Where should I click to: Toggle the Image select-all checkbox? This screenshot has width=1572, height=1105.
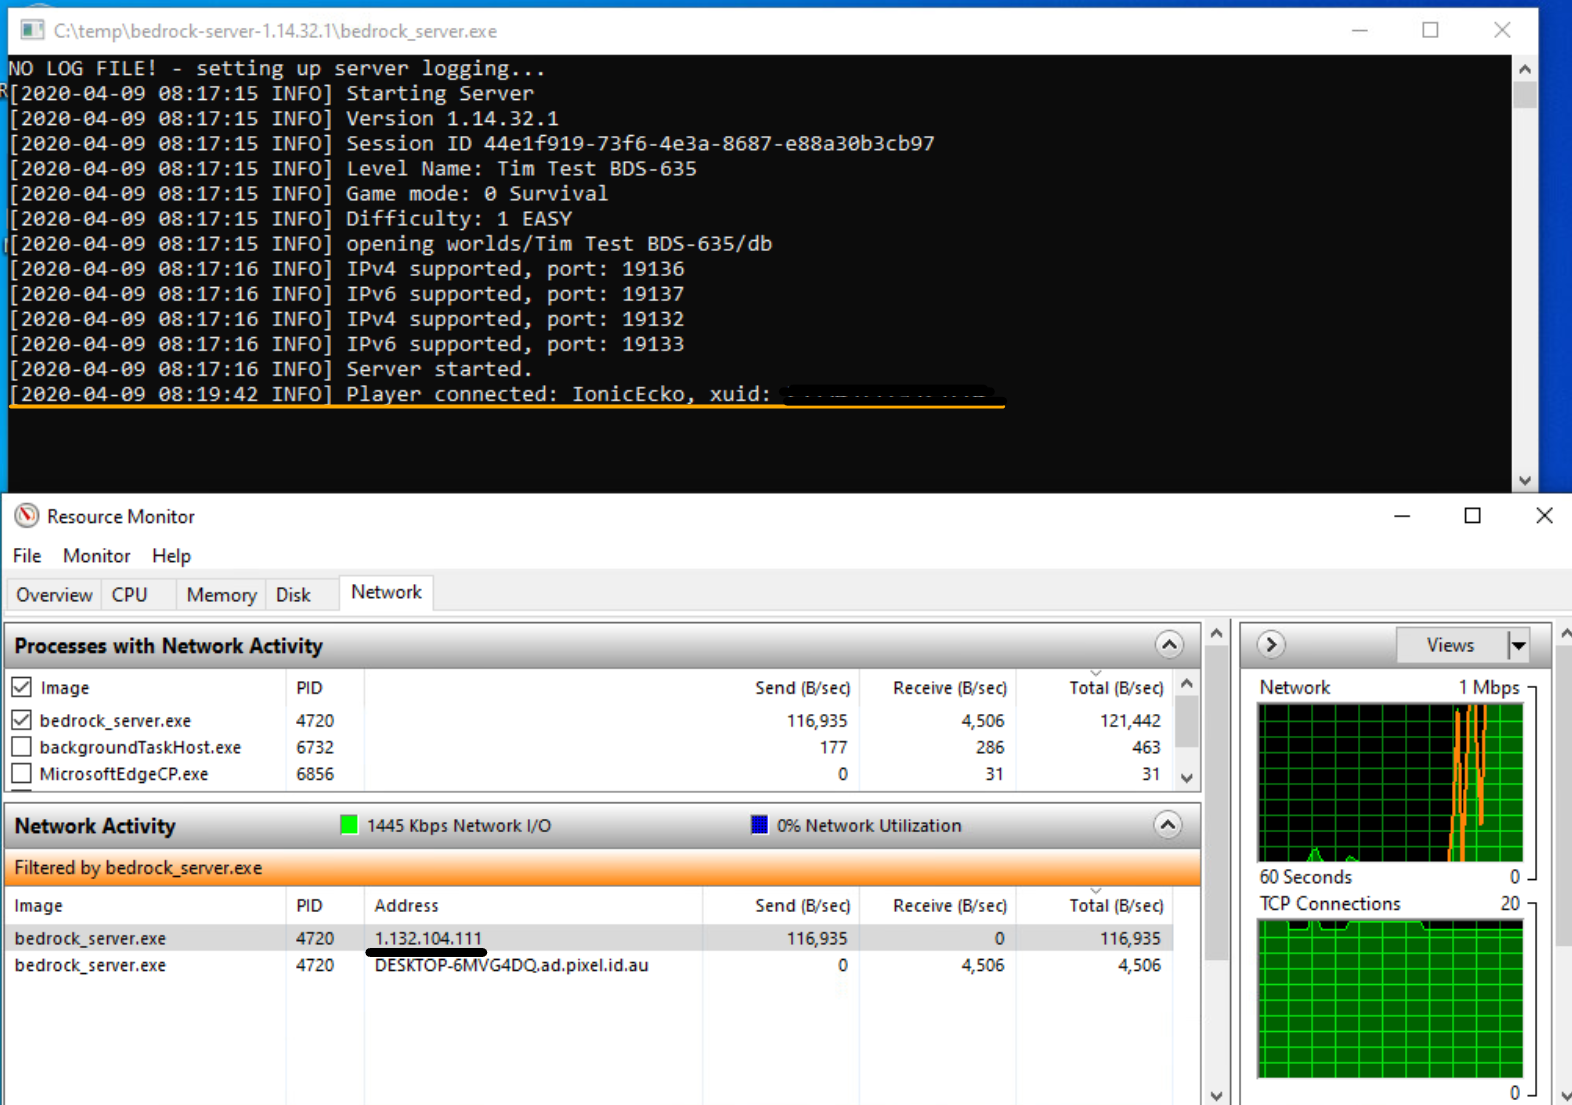tap(22, 687)
